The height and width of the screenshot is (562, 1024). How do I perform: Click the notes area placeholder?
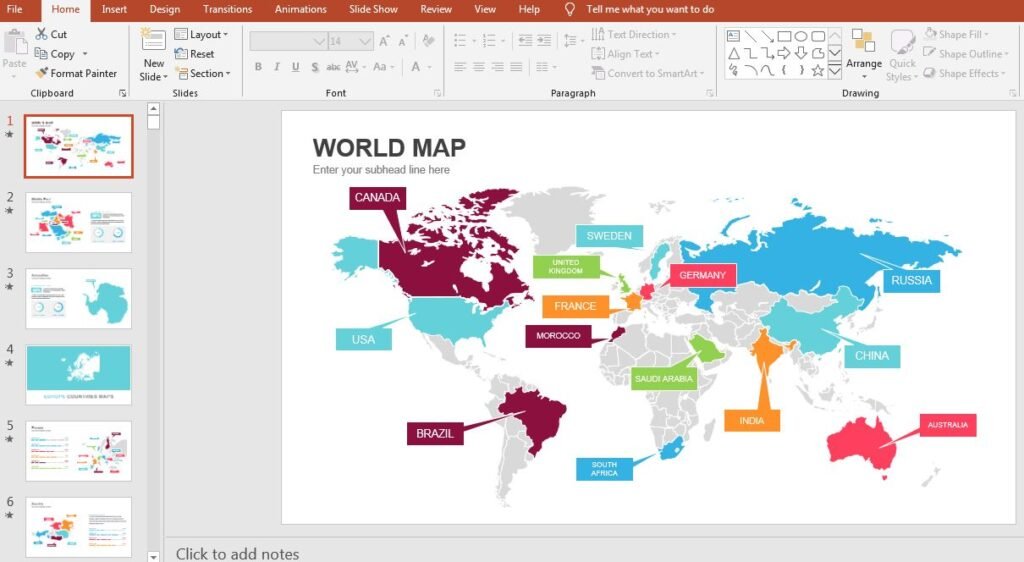237,554
